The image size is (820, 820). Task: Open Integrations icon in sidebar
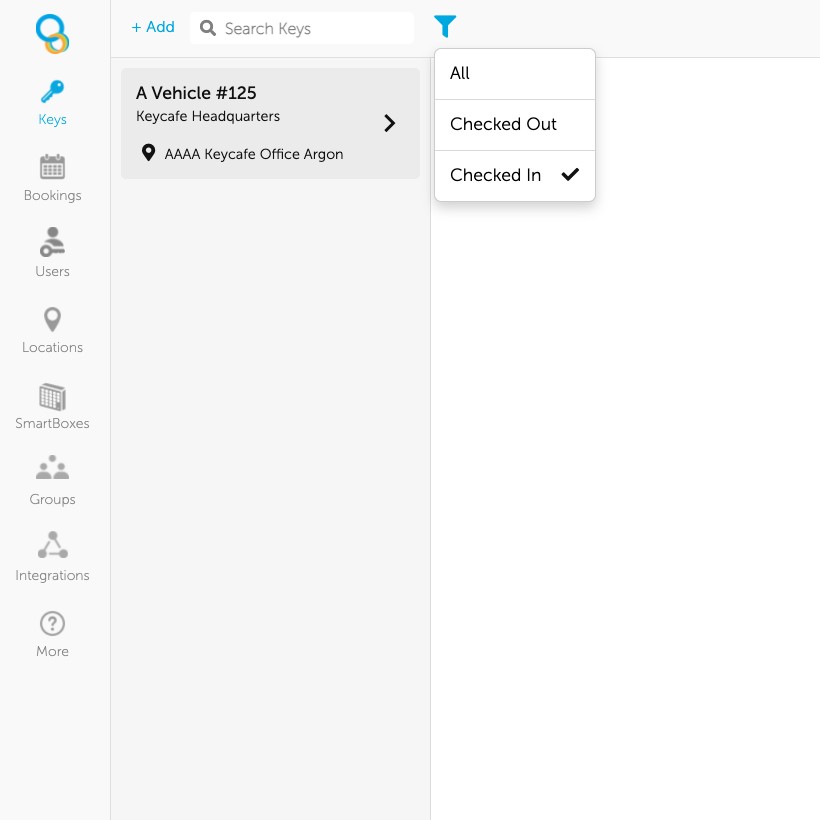[52, 546]
